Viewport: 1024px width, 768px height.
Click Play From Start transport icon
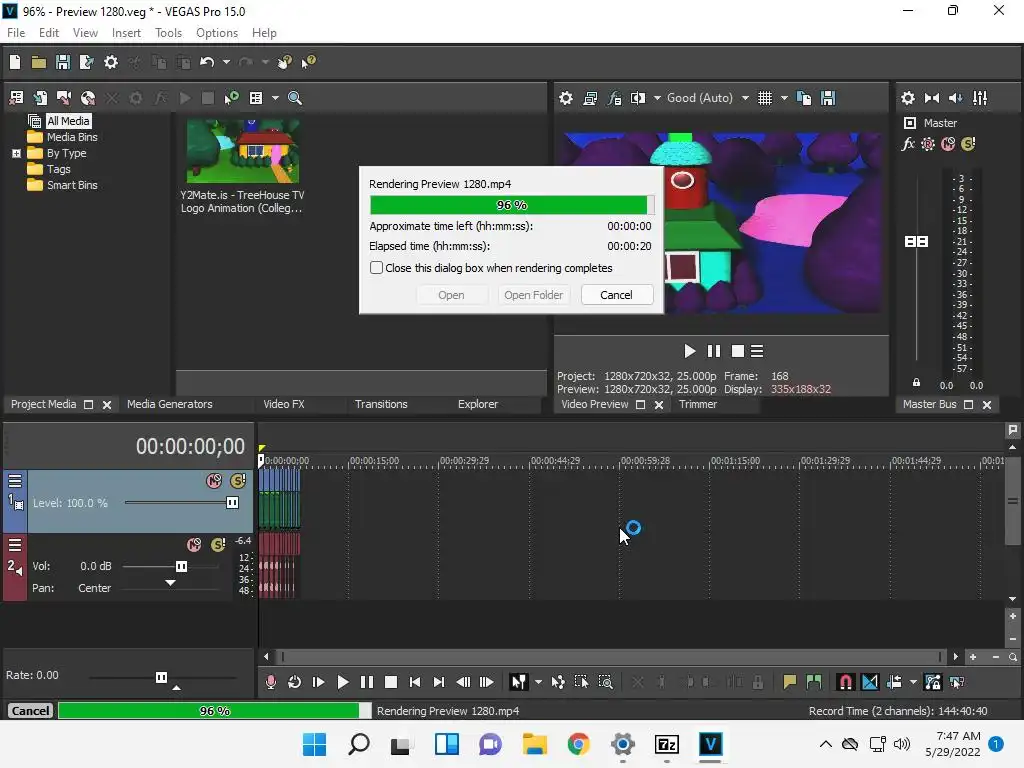319,682
